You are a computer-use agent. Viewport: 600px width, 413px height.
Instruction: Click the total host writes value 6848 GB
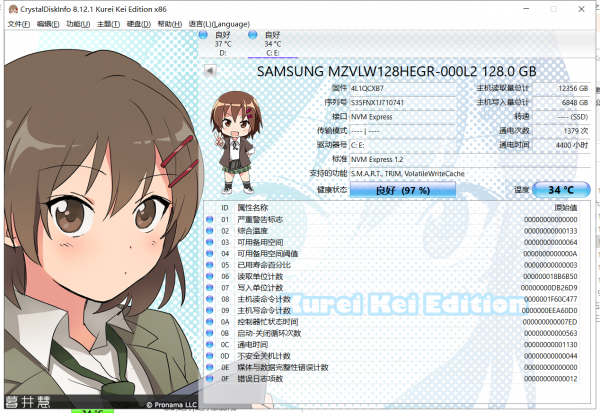click(561, 103)
